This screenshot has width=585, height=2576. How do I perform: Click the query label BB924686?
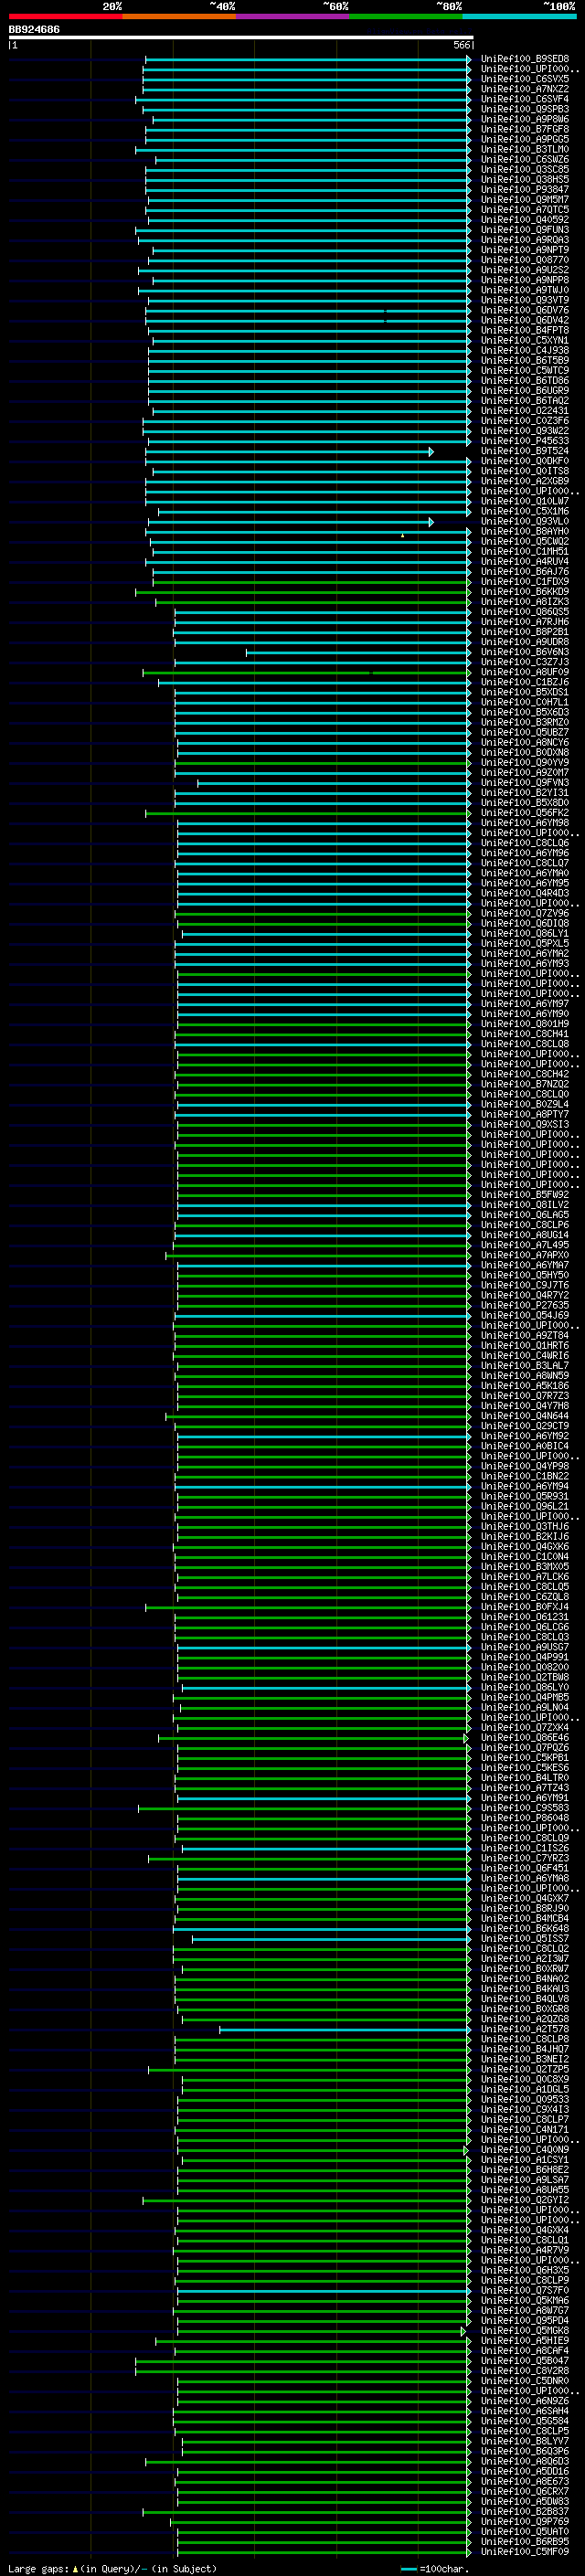coord(34,29)
